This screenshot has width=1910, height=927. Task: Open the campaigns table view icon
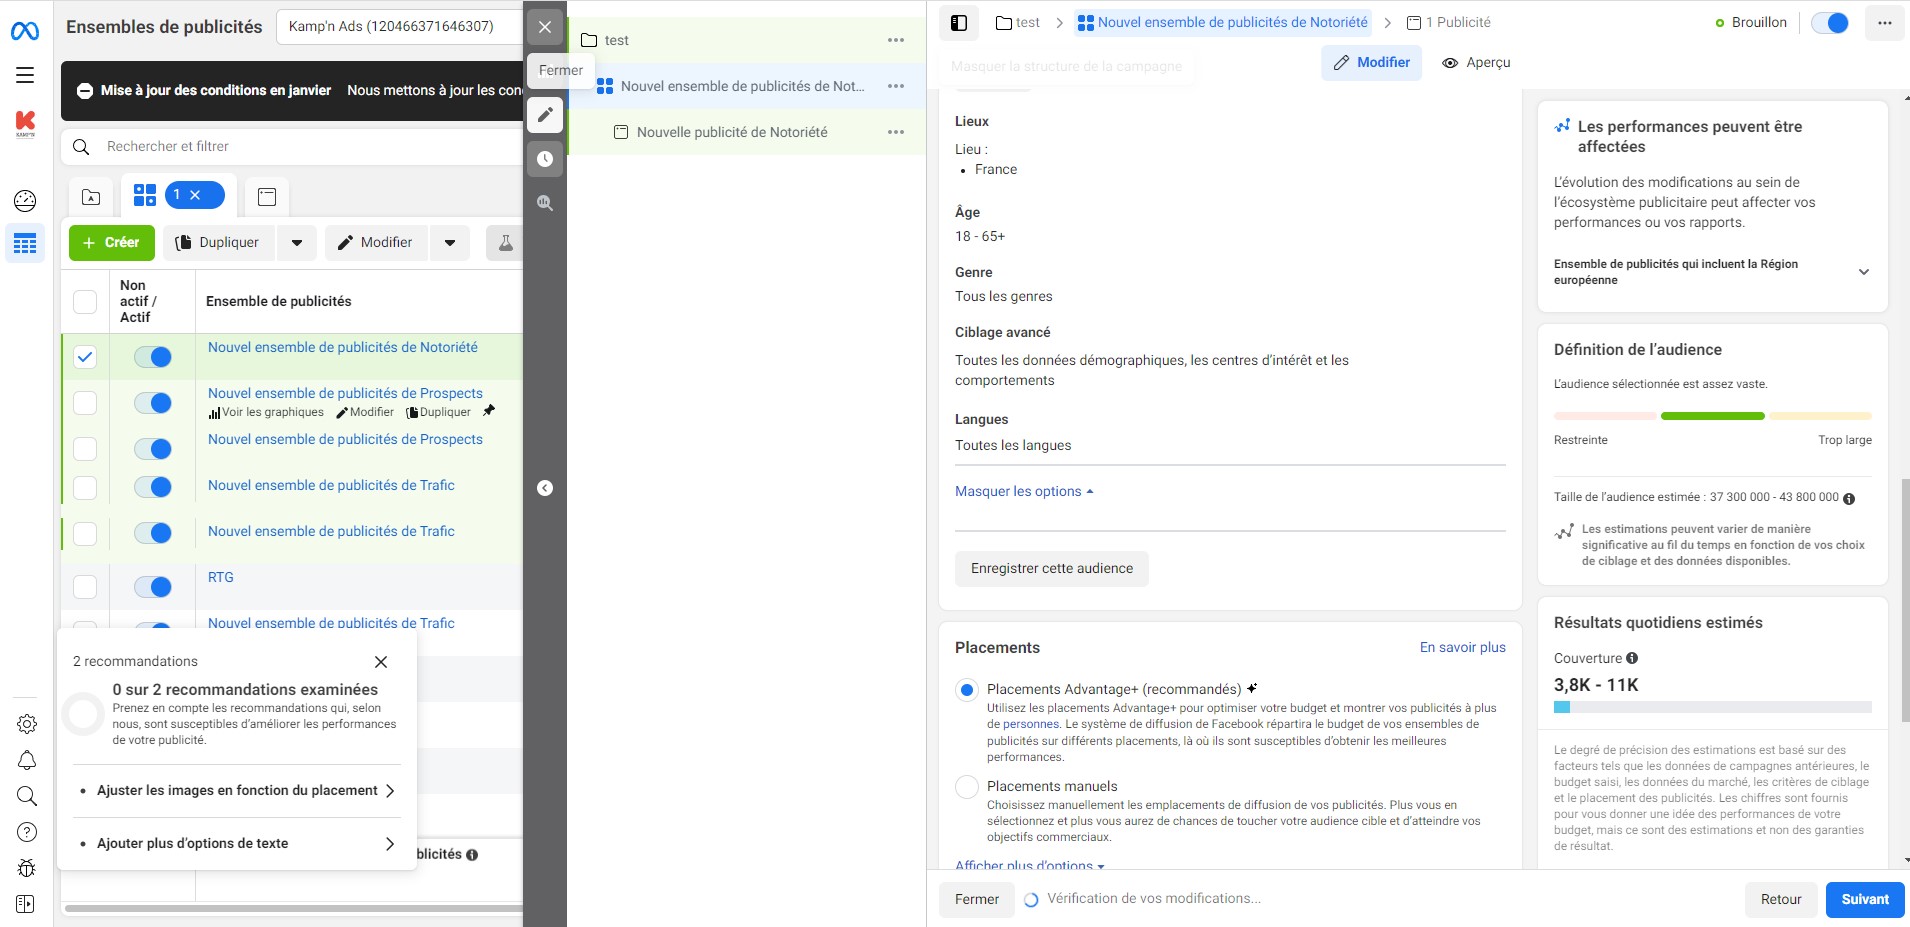pos(25,243)
